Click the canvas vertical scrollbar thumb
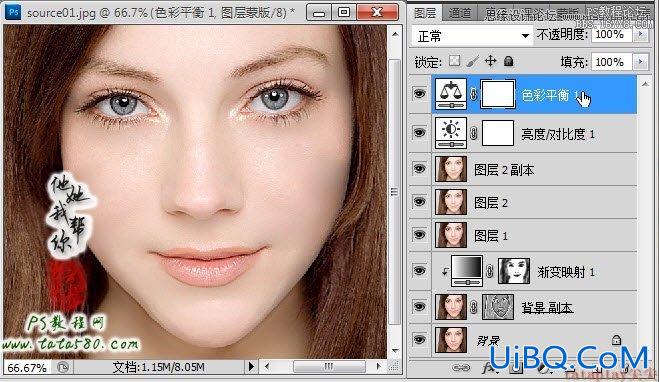659x382 pixels. [x=394, y=192]
